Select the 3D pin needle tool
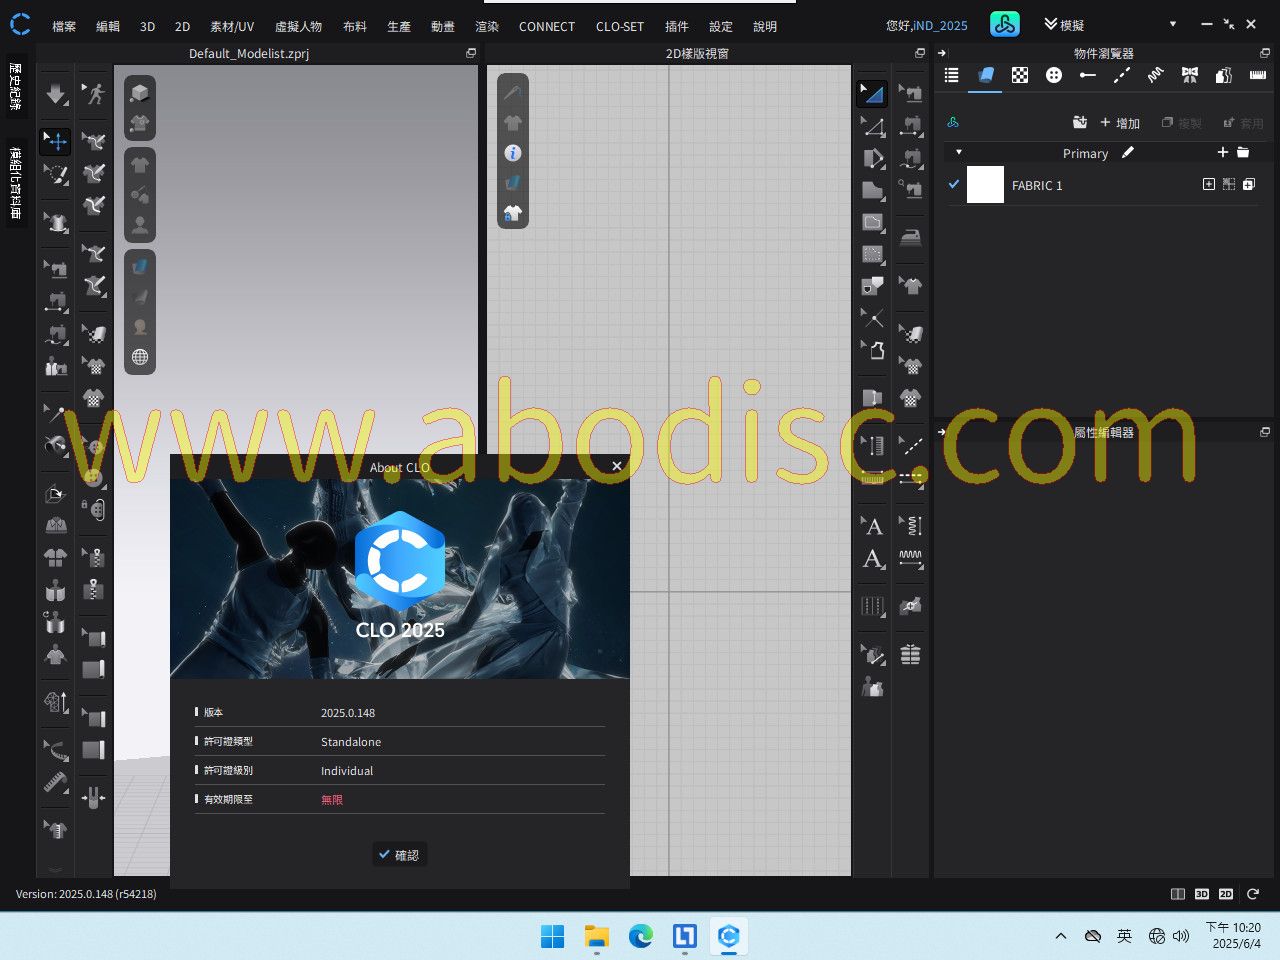This screenshot has height=960, width=1280. (x=56, y=411)
